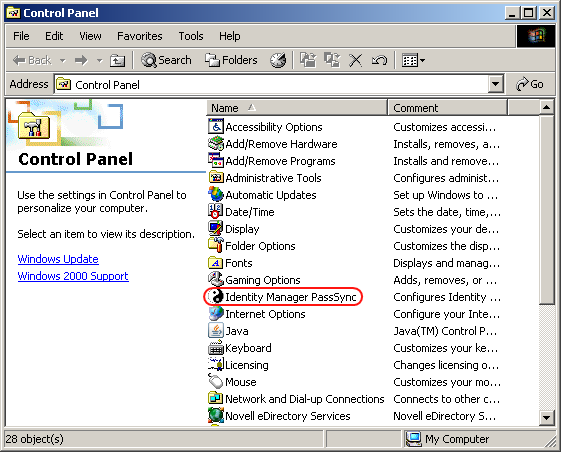Click the Date/Time applet icon

pos(216,212)
